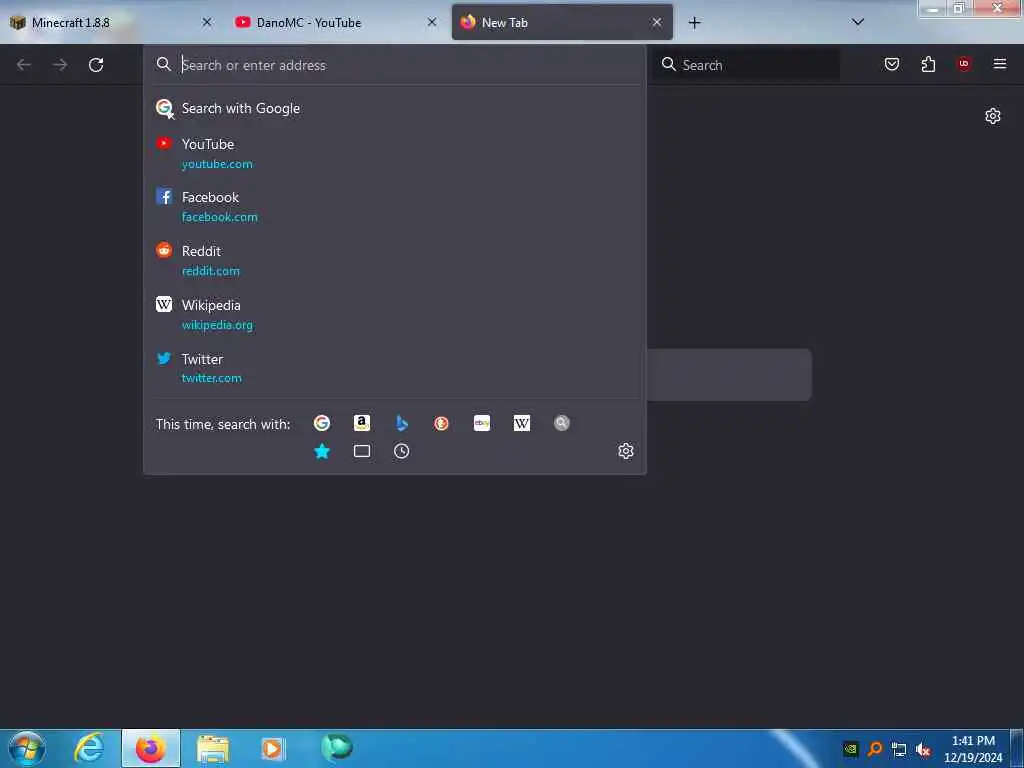Go forward one page
Screen dimensions: 1024x768
point(60,65)
